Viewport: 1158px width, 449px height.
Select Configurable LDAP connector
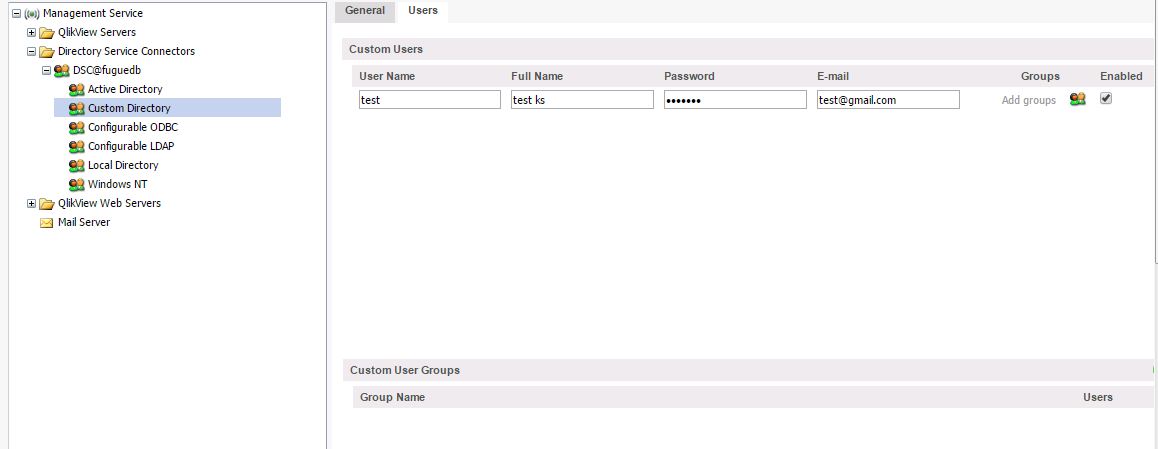131,146
